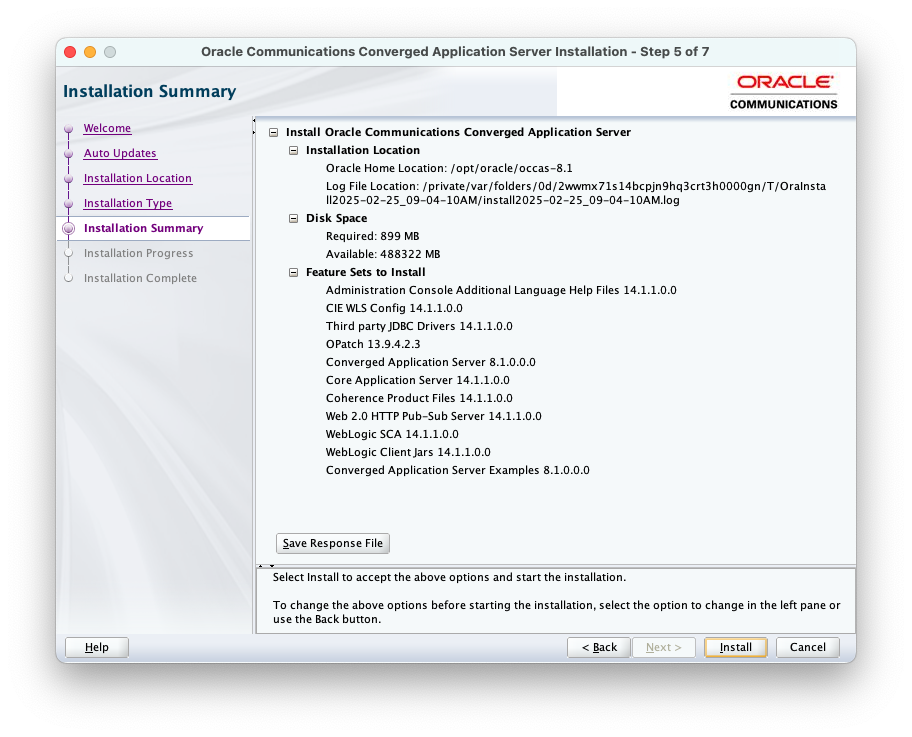Select WebLogic Client Jars row
This screenshot has height=737, width=912.
[408, 453]
